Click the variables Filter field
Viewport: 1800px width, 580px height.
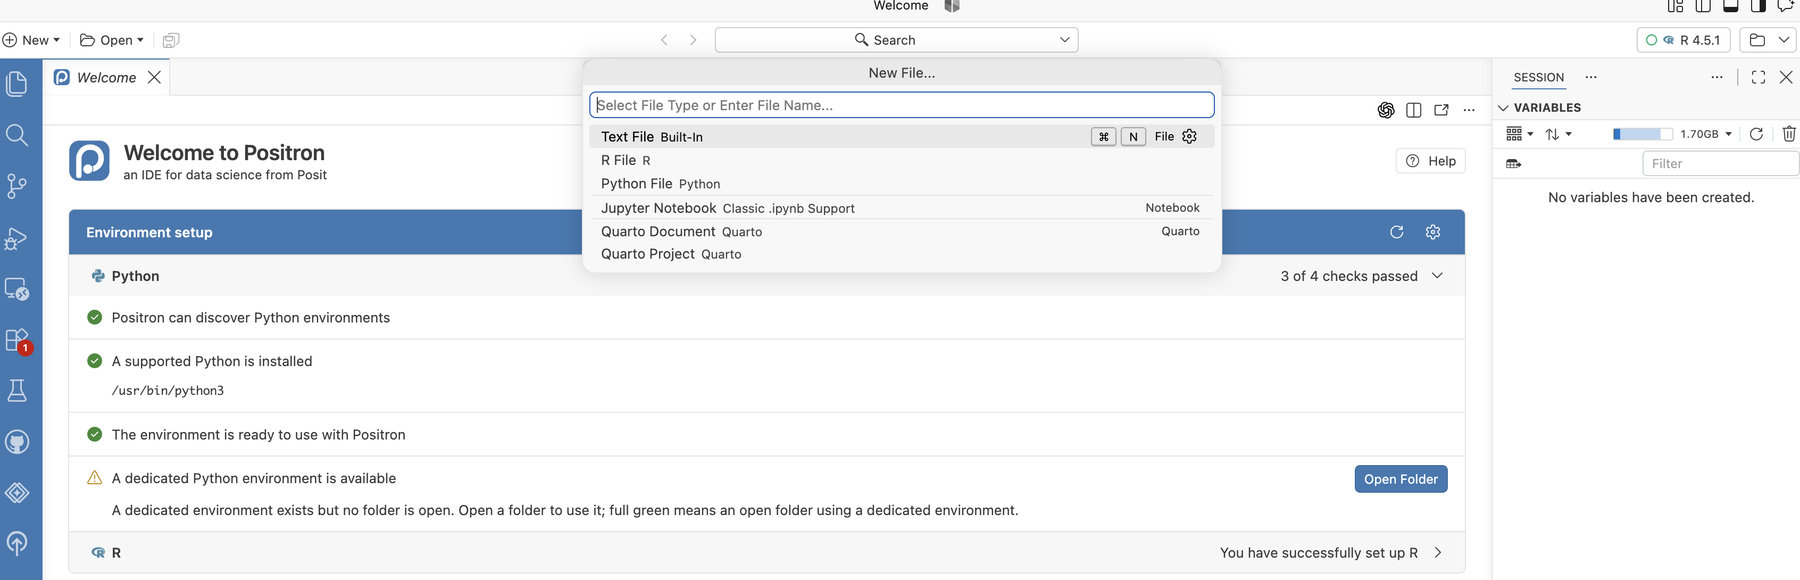pos(1720,163)
